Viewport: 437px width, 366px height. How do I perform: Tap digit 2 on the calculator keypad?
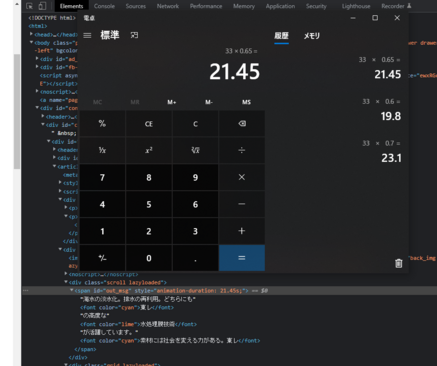coord(149,231)
